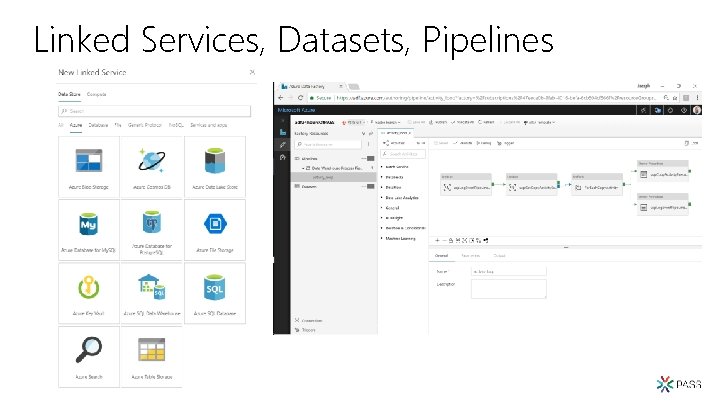Select the first activity node on canvas
Viewport: 720px width, 405px height.
466,185
